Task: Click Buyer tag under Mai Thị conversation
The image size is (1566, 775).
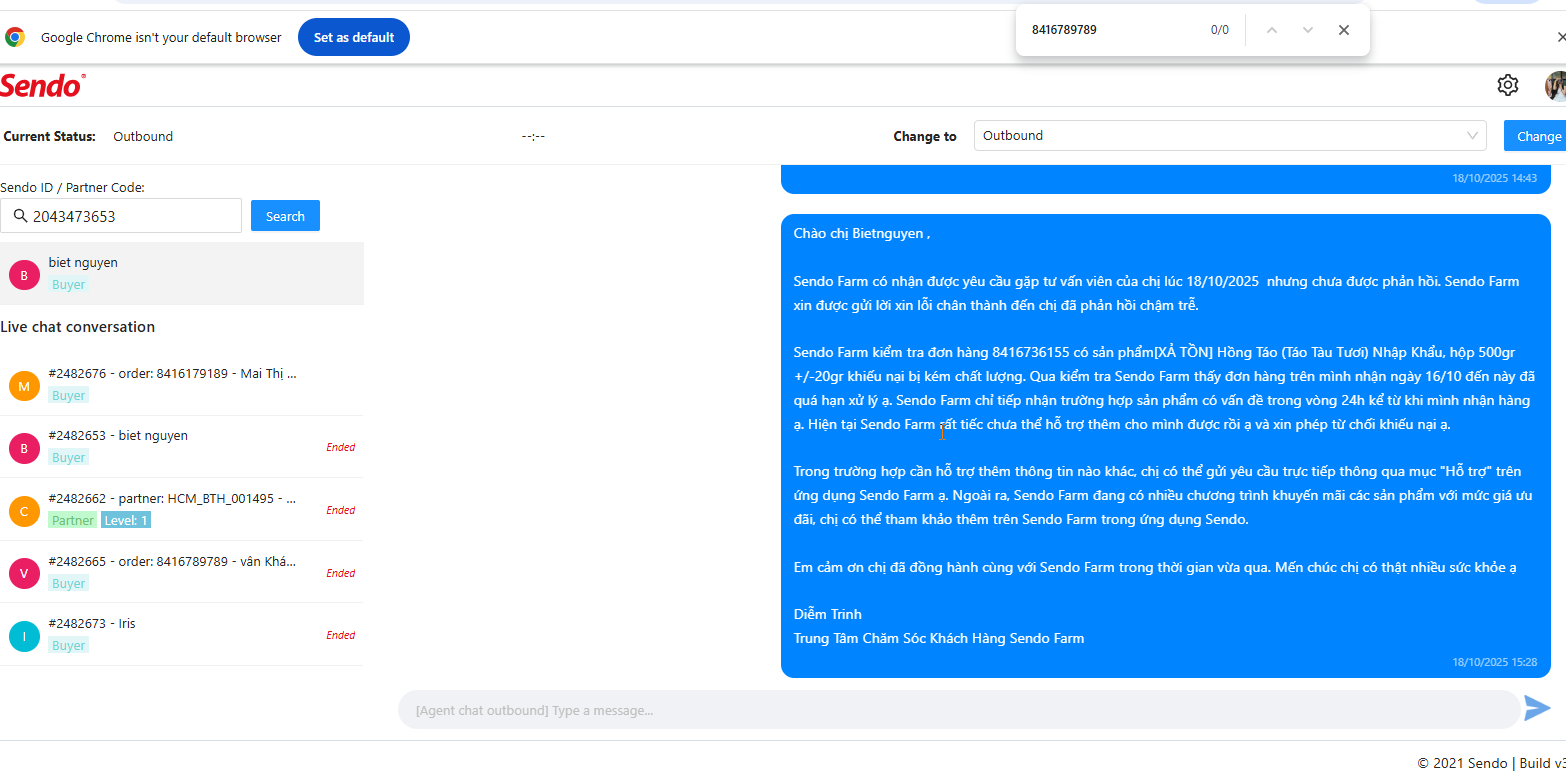Action: (x=69, y=395)
